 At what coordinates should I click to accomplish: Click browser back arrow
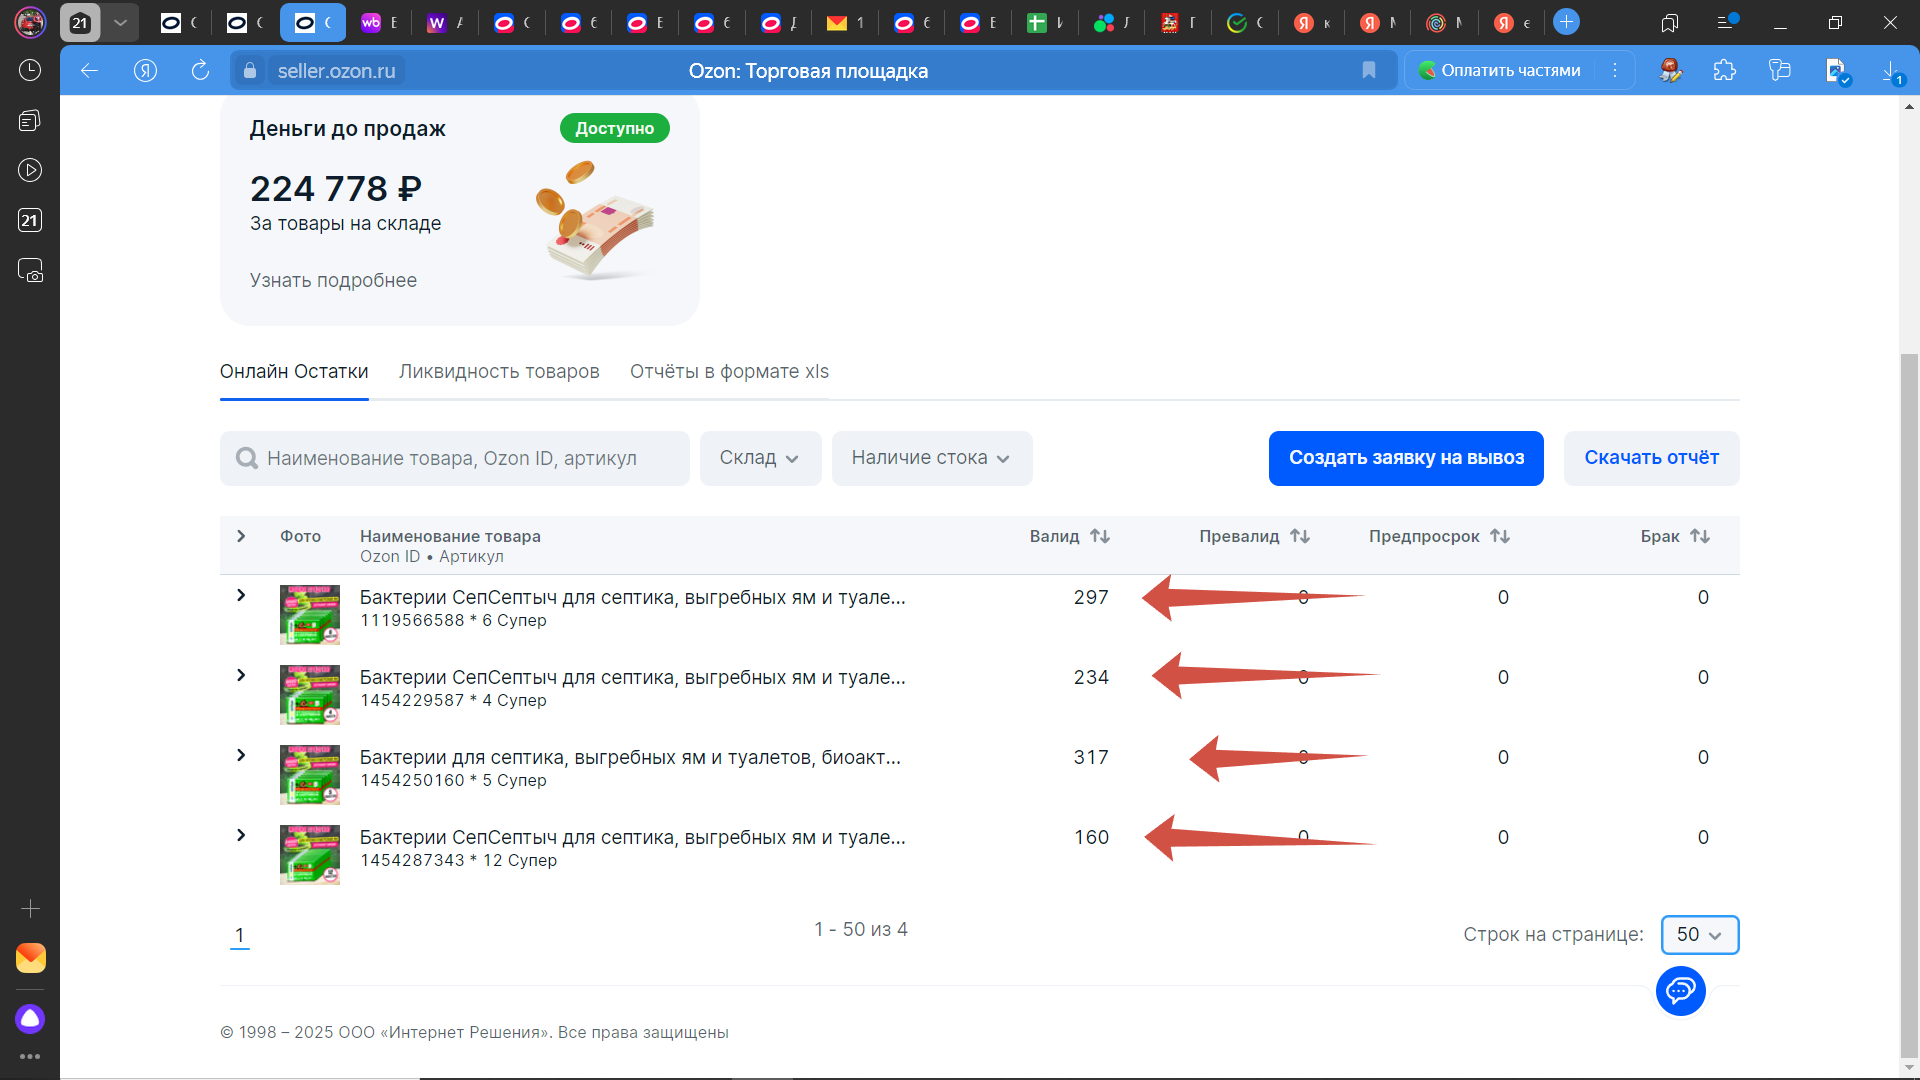89,70
